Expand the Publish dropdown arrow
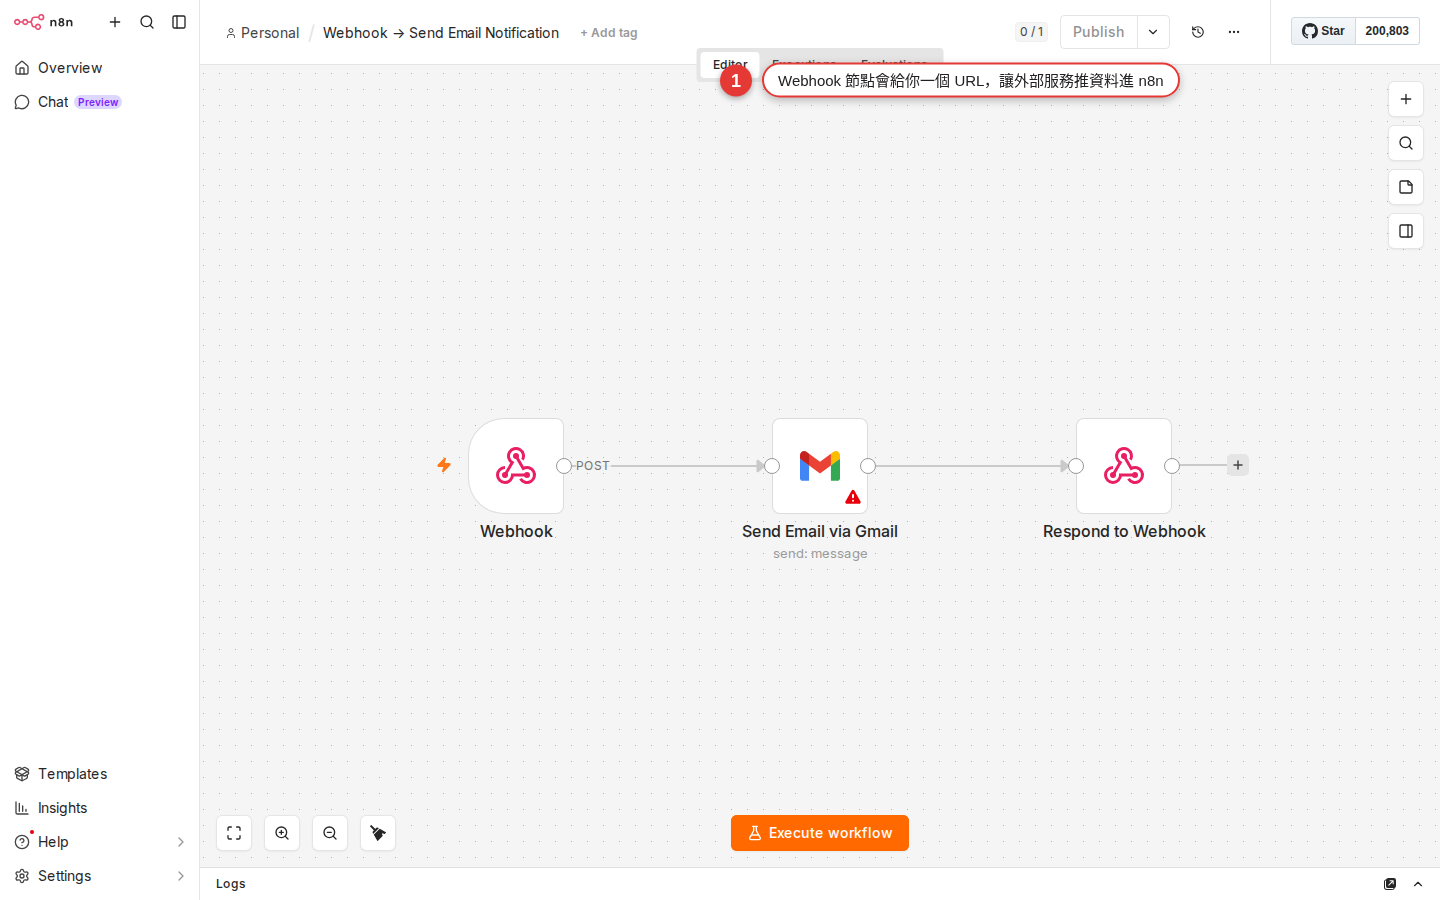Screen dimensions: 1440x900 point(1153,32)
